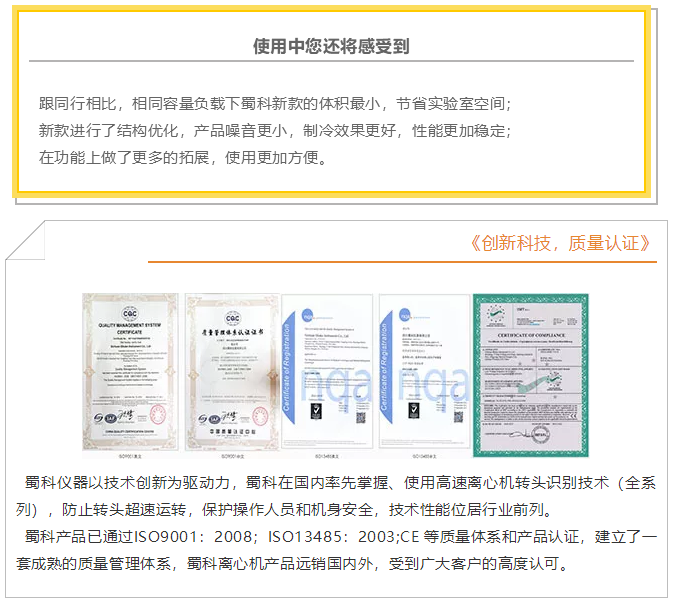Select the line starting 在功能上做了更多的拓展
Image resolution: width=674 pixels, height=601 pixels.
coord(184,158)
